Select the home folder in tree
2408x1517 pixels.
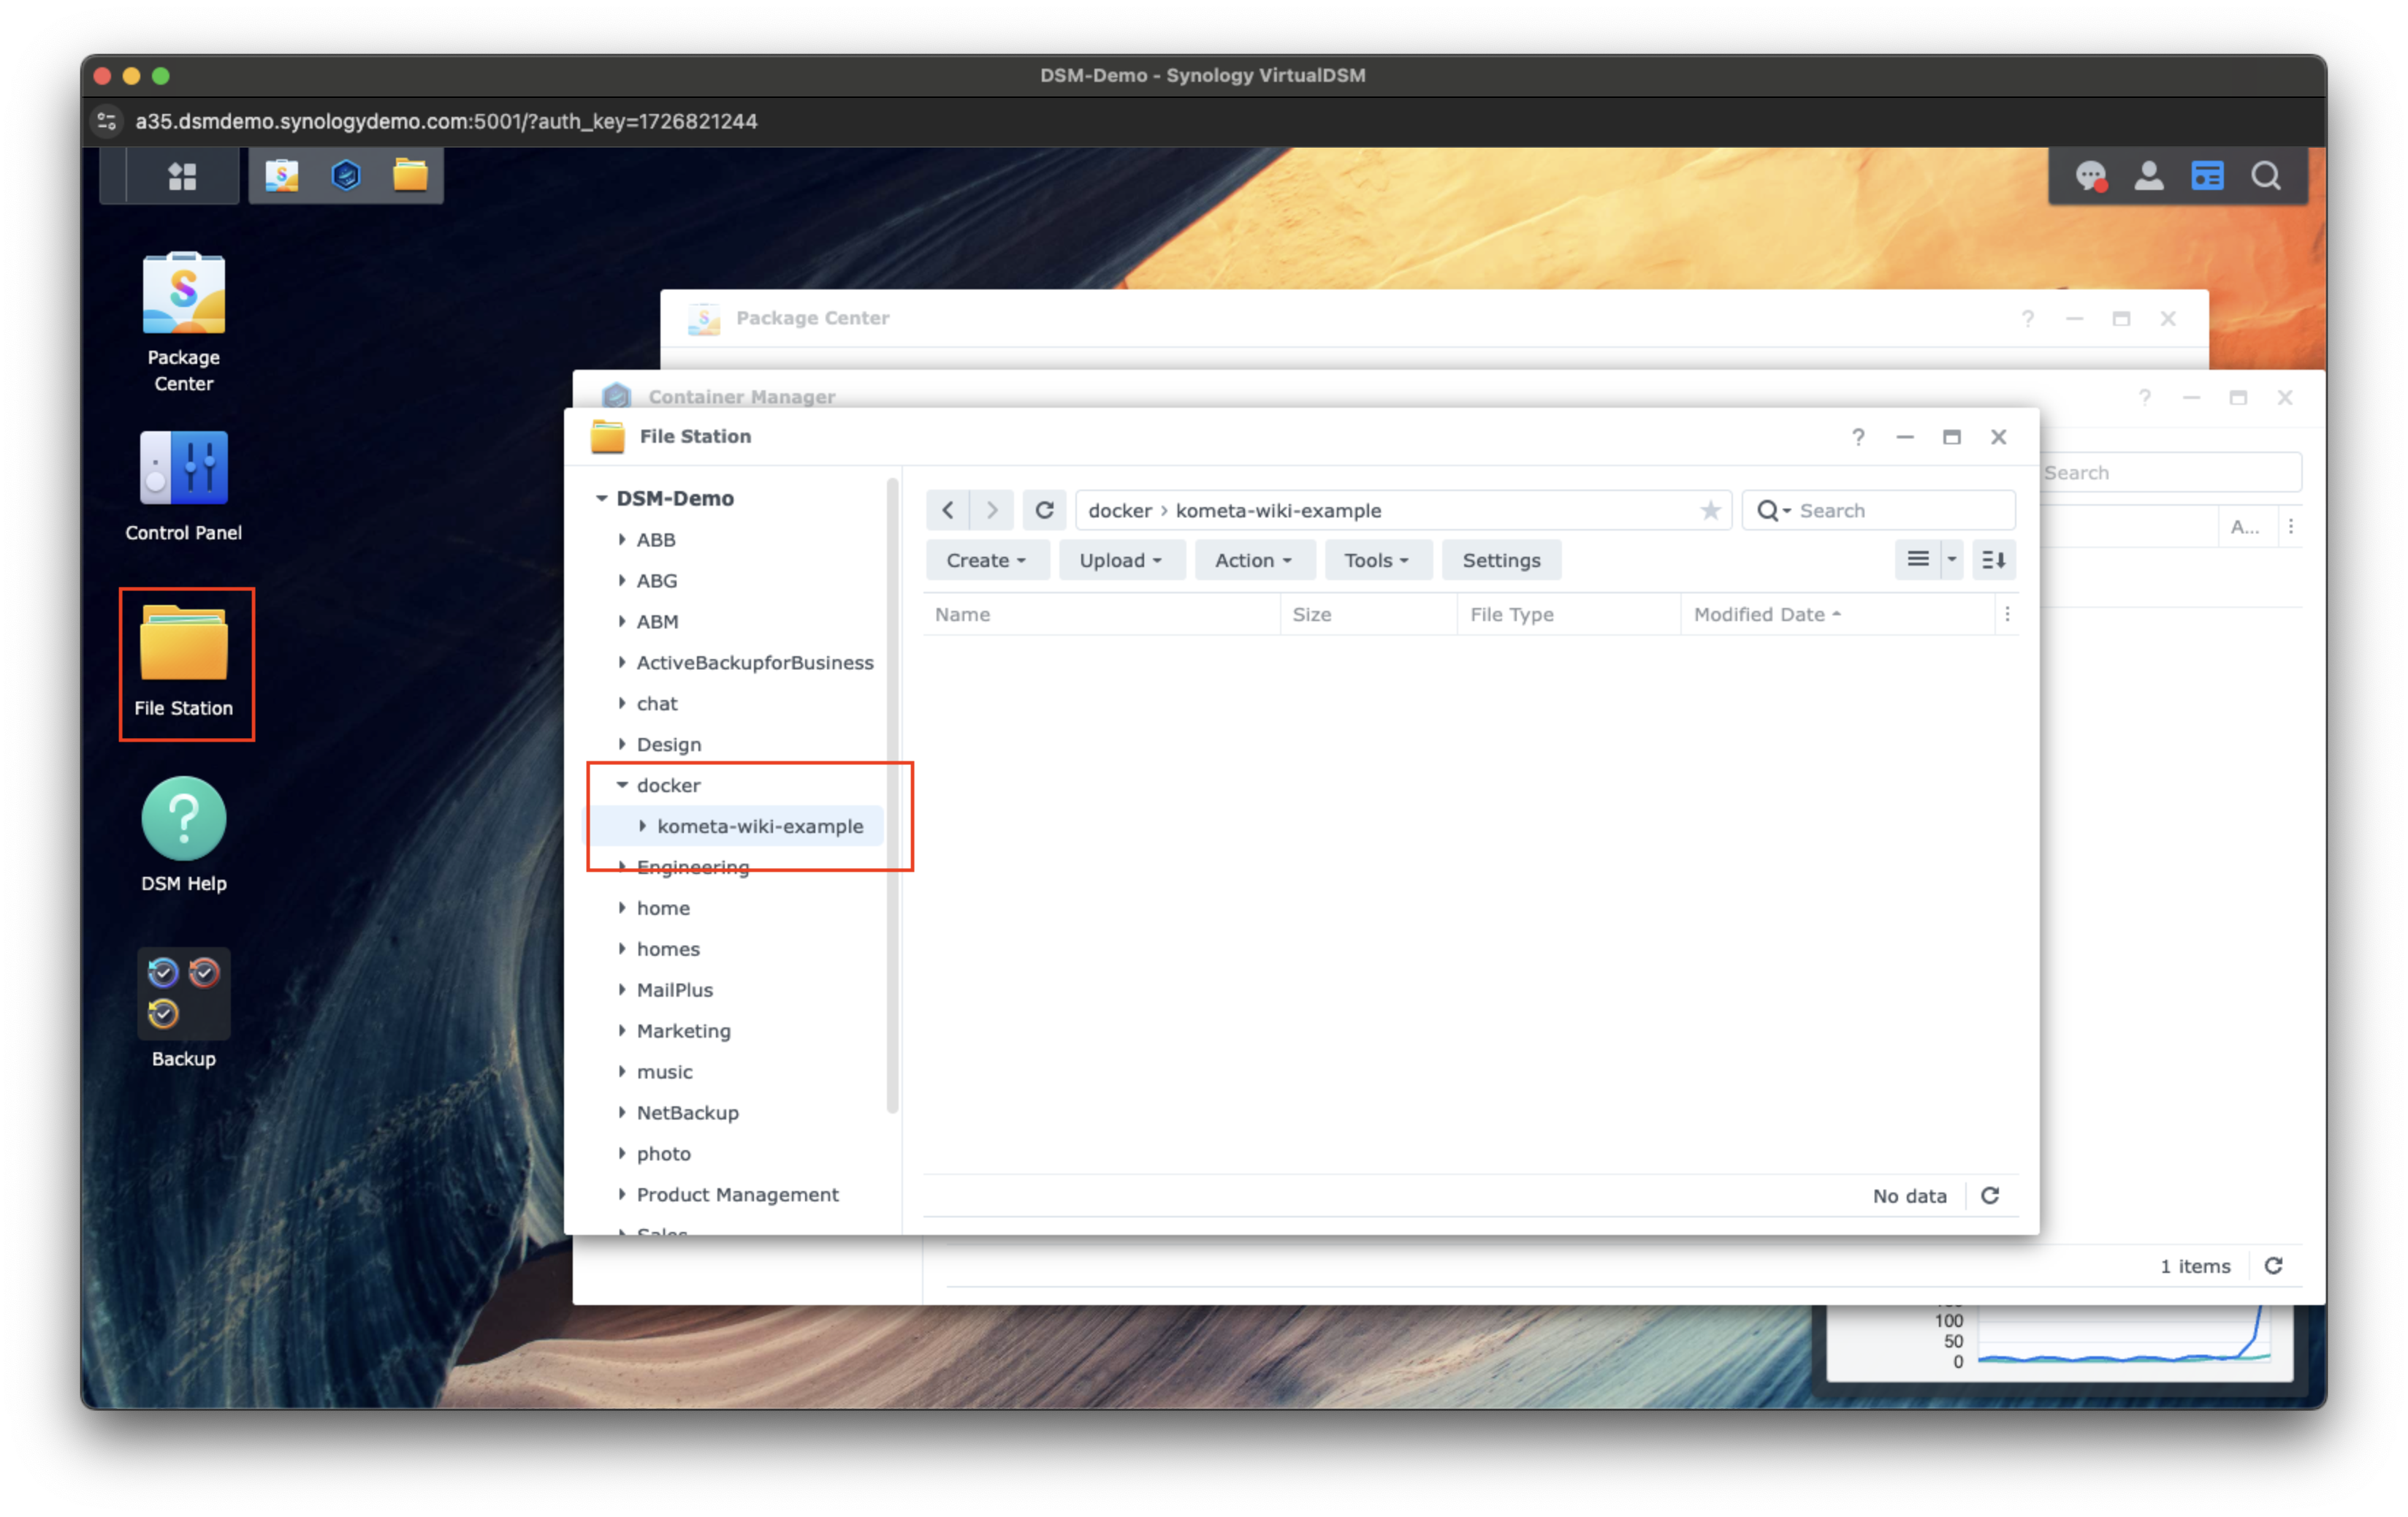663,908
